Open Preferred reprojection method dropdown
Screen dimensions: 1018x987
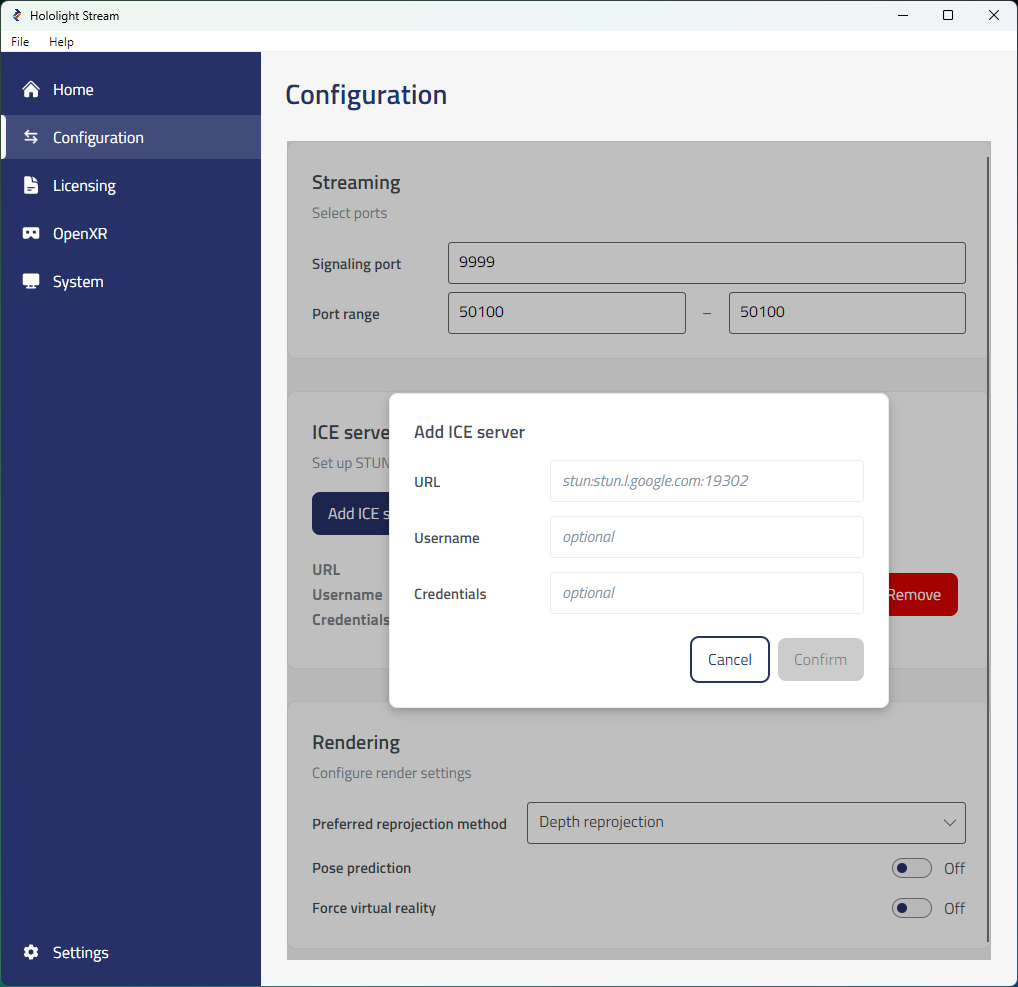[x=746, y=823]
